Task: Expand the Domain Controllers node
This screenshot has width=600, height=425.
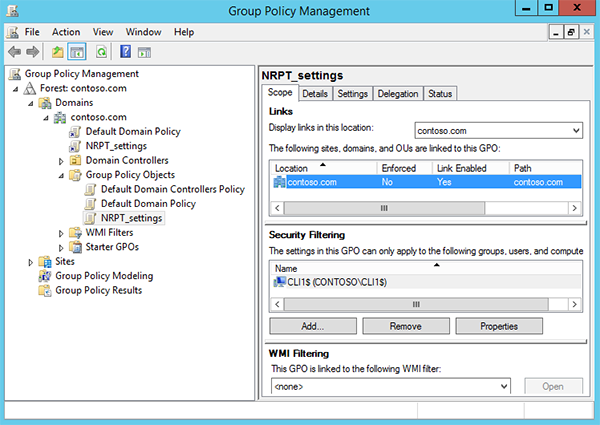Action: [61, 161]
